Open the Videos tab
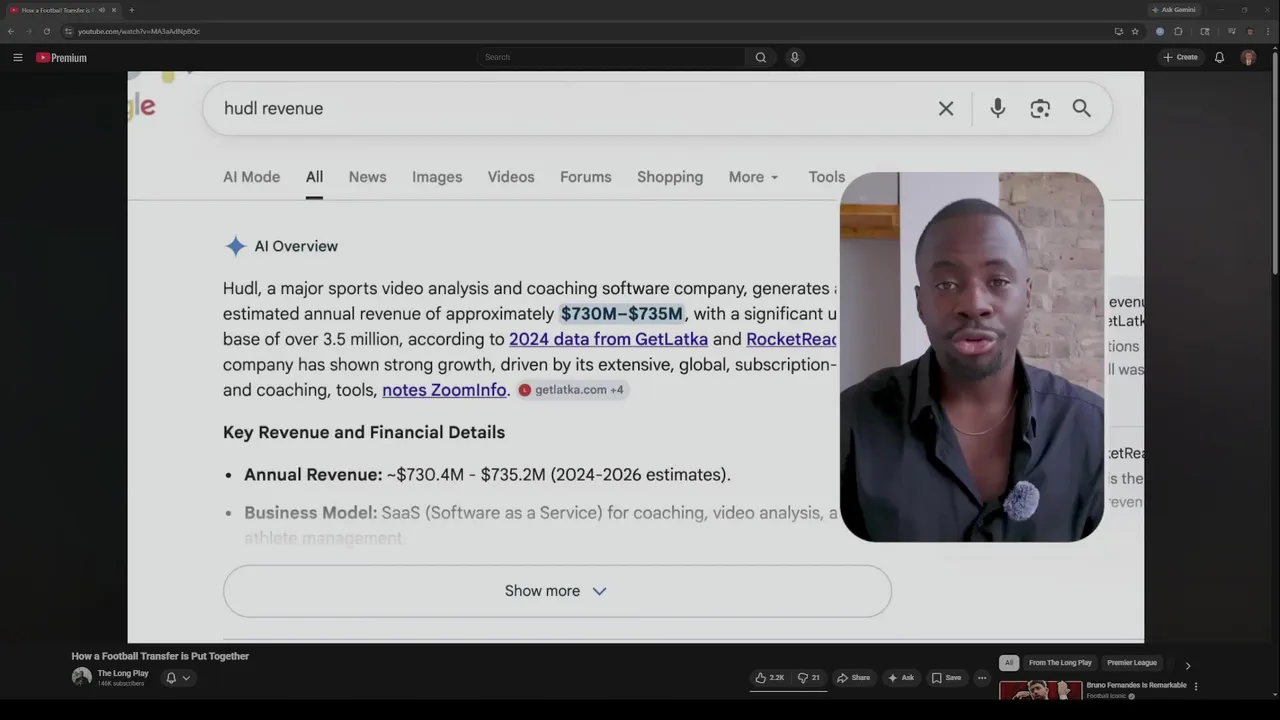1280x720 pixels. (511, 177)
